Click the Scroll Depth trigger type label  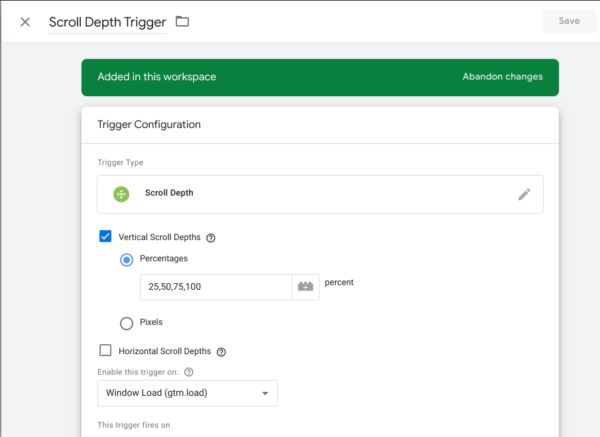point(168,194)
